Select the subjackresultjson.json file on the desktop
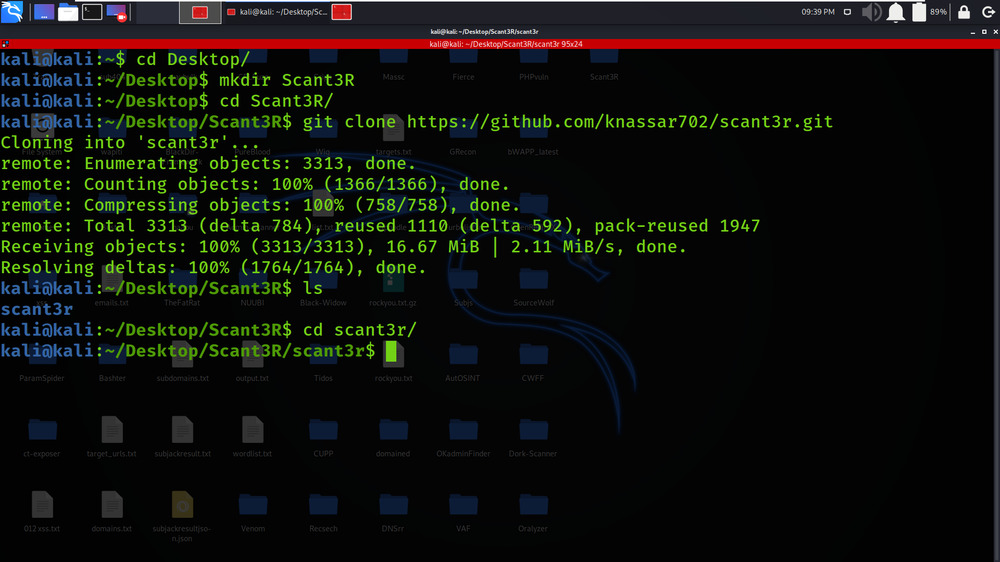Screen dimensions: 1000x562 tap(182, 515)
